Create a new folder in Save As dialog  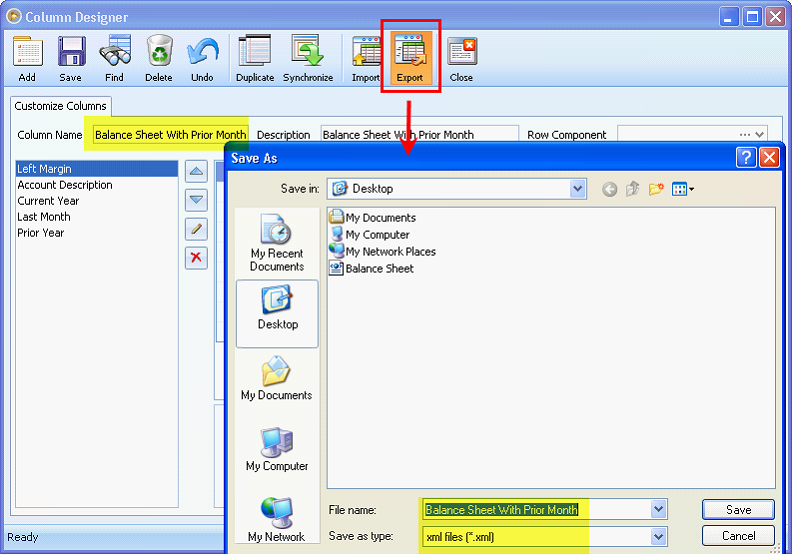click(656, 189)
